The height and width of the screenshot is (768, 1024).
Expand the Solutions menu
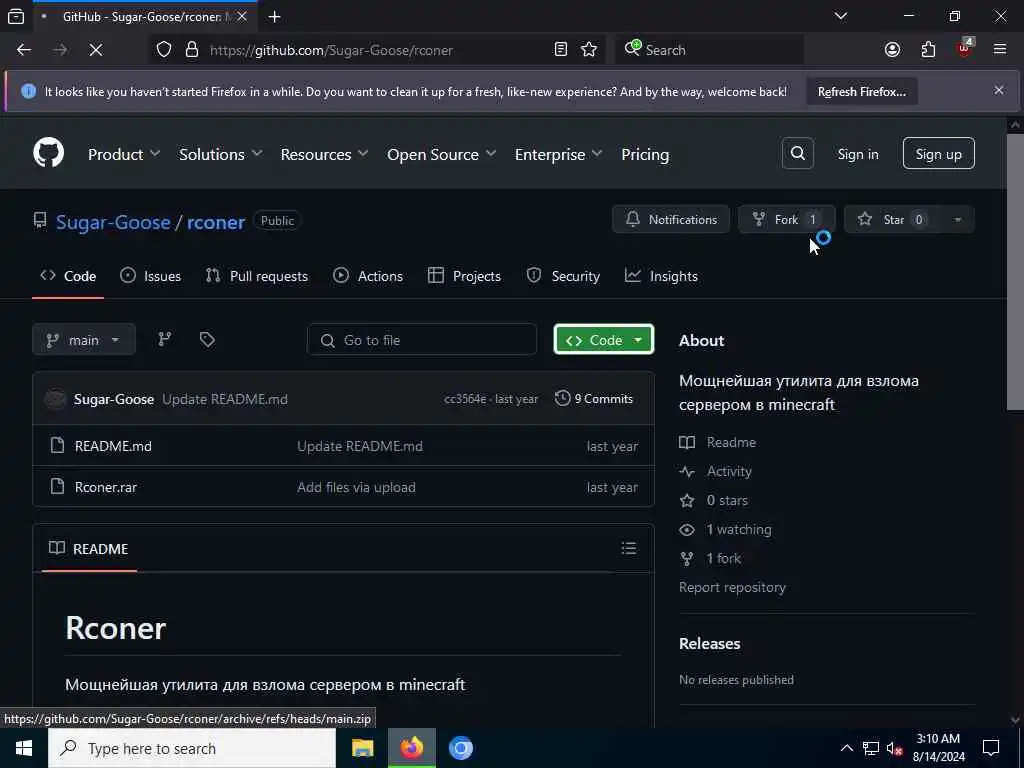pos(220,155)
